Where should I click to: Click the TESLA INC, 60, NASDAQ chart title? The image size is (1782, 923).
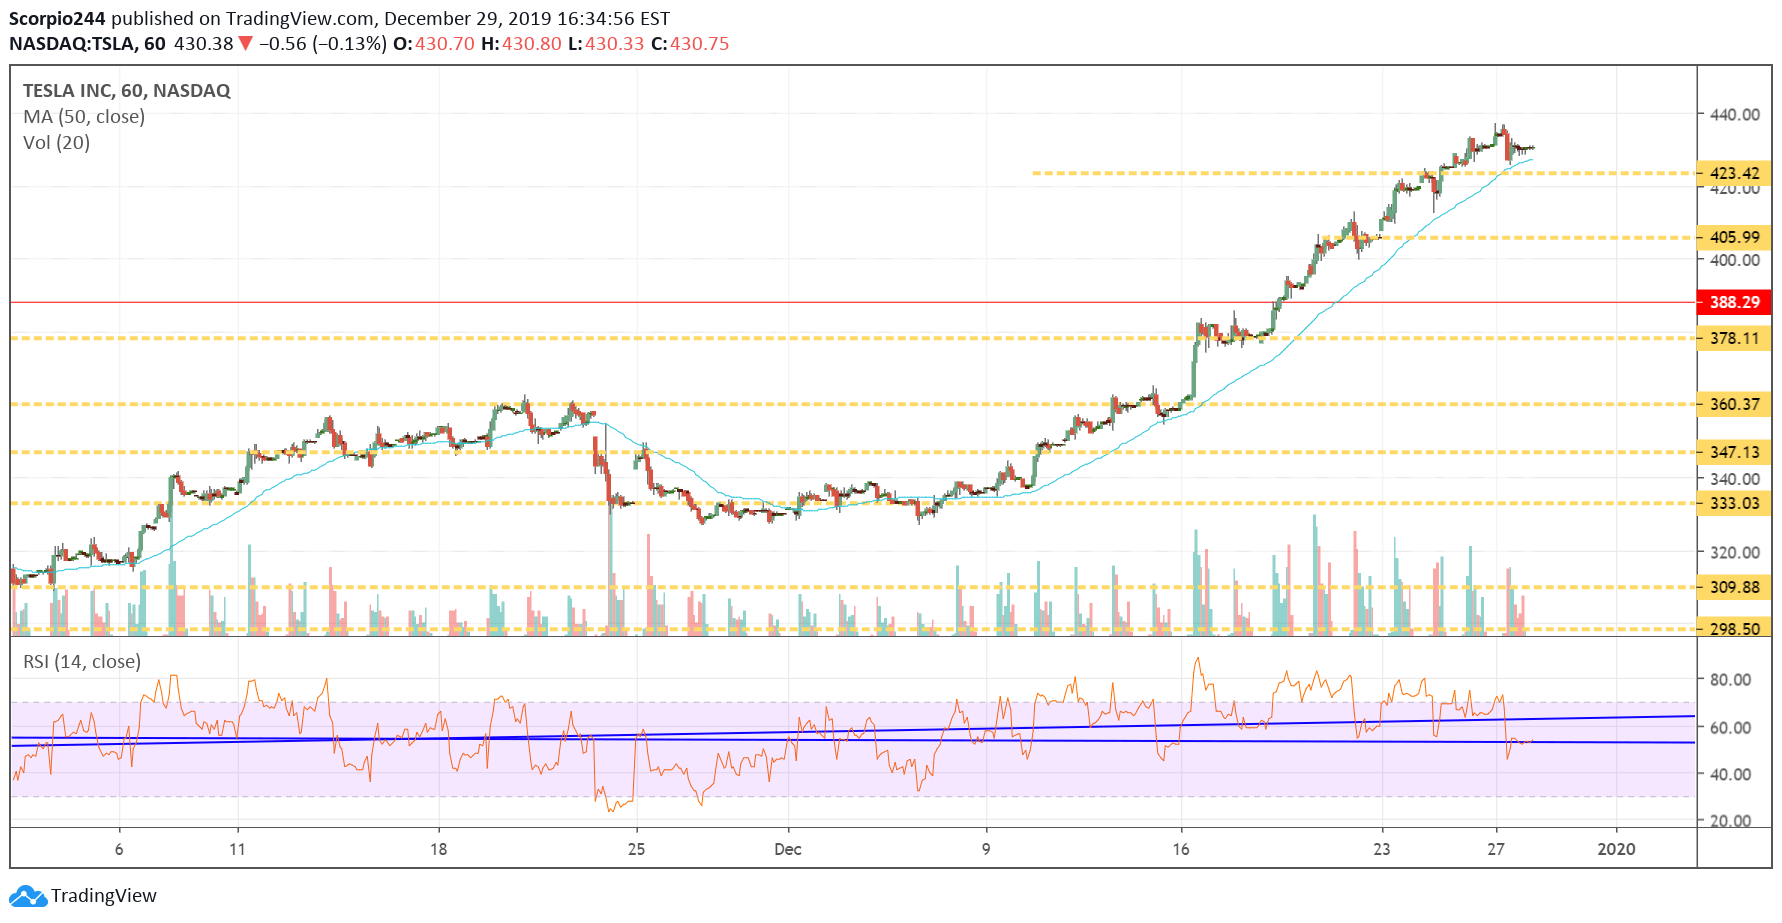127,91
